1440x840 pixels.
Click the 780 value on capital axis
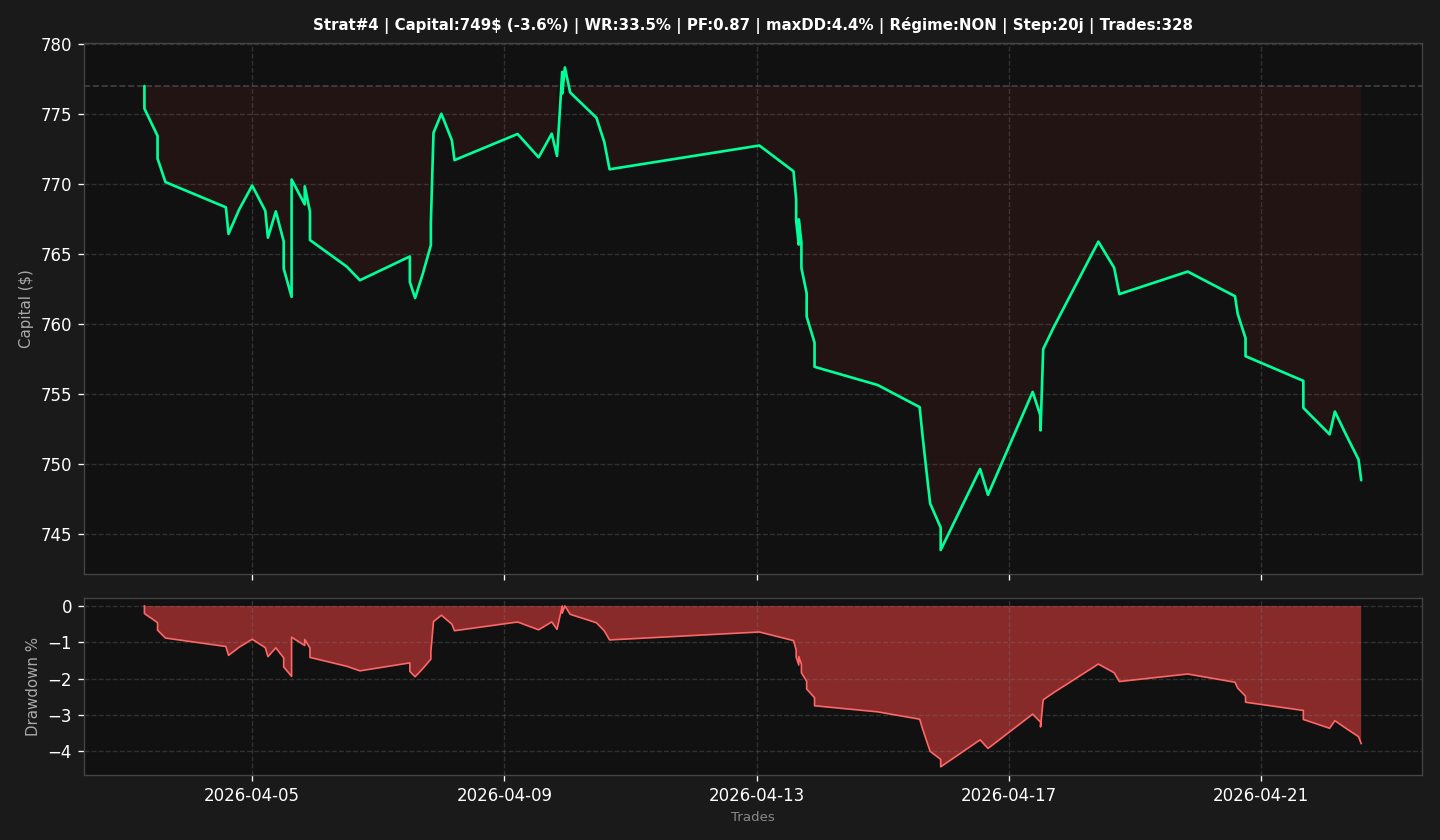pyautogui.click(x=57, y=45)
